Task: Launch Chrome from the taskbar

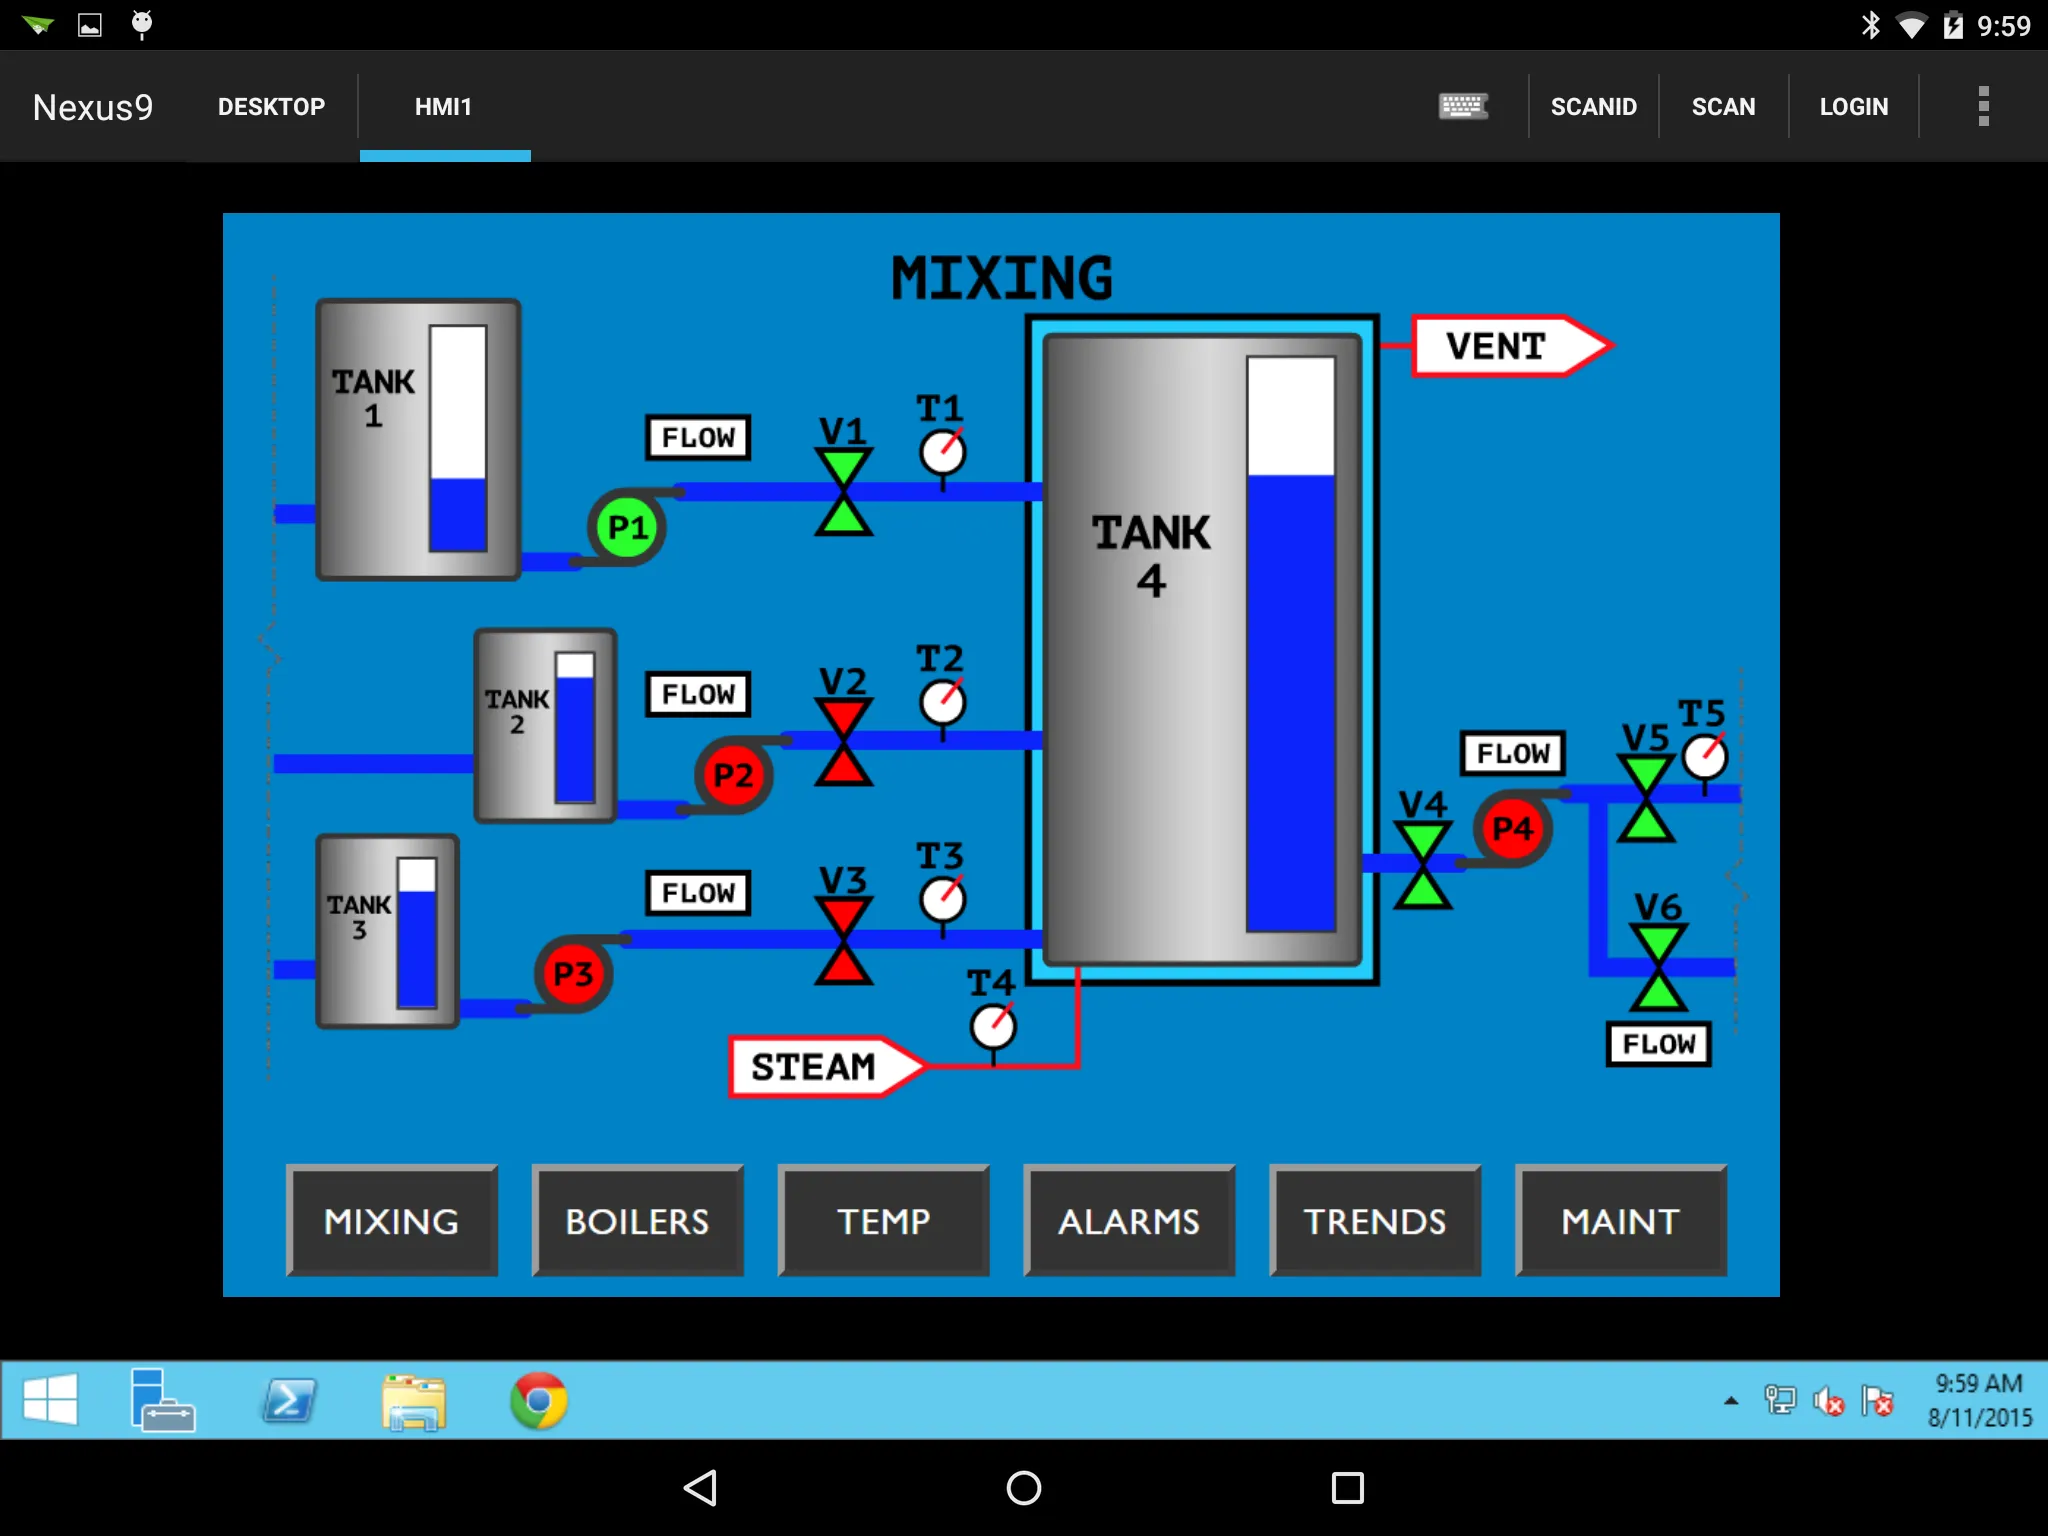Action: pos(538,1400)
